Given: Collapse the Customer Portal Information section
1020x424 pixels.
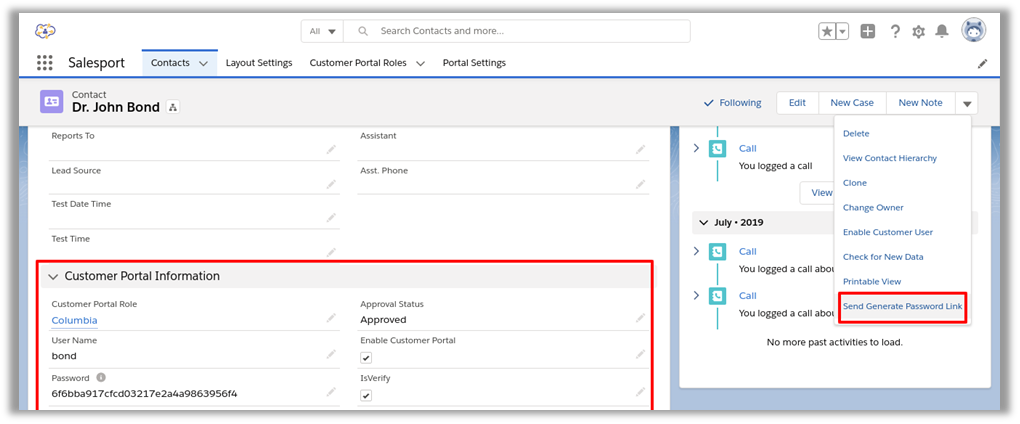Looking at the screenshot, I should coord(54,277).
